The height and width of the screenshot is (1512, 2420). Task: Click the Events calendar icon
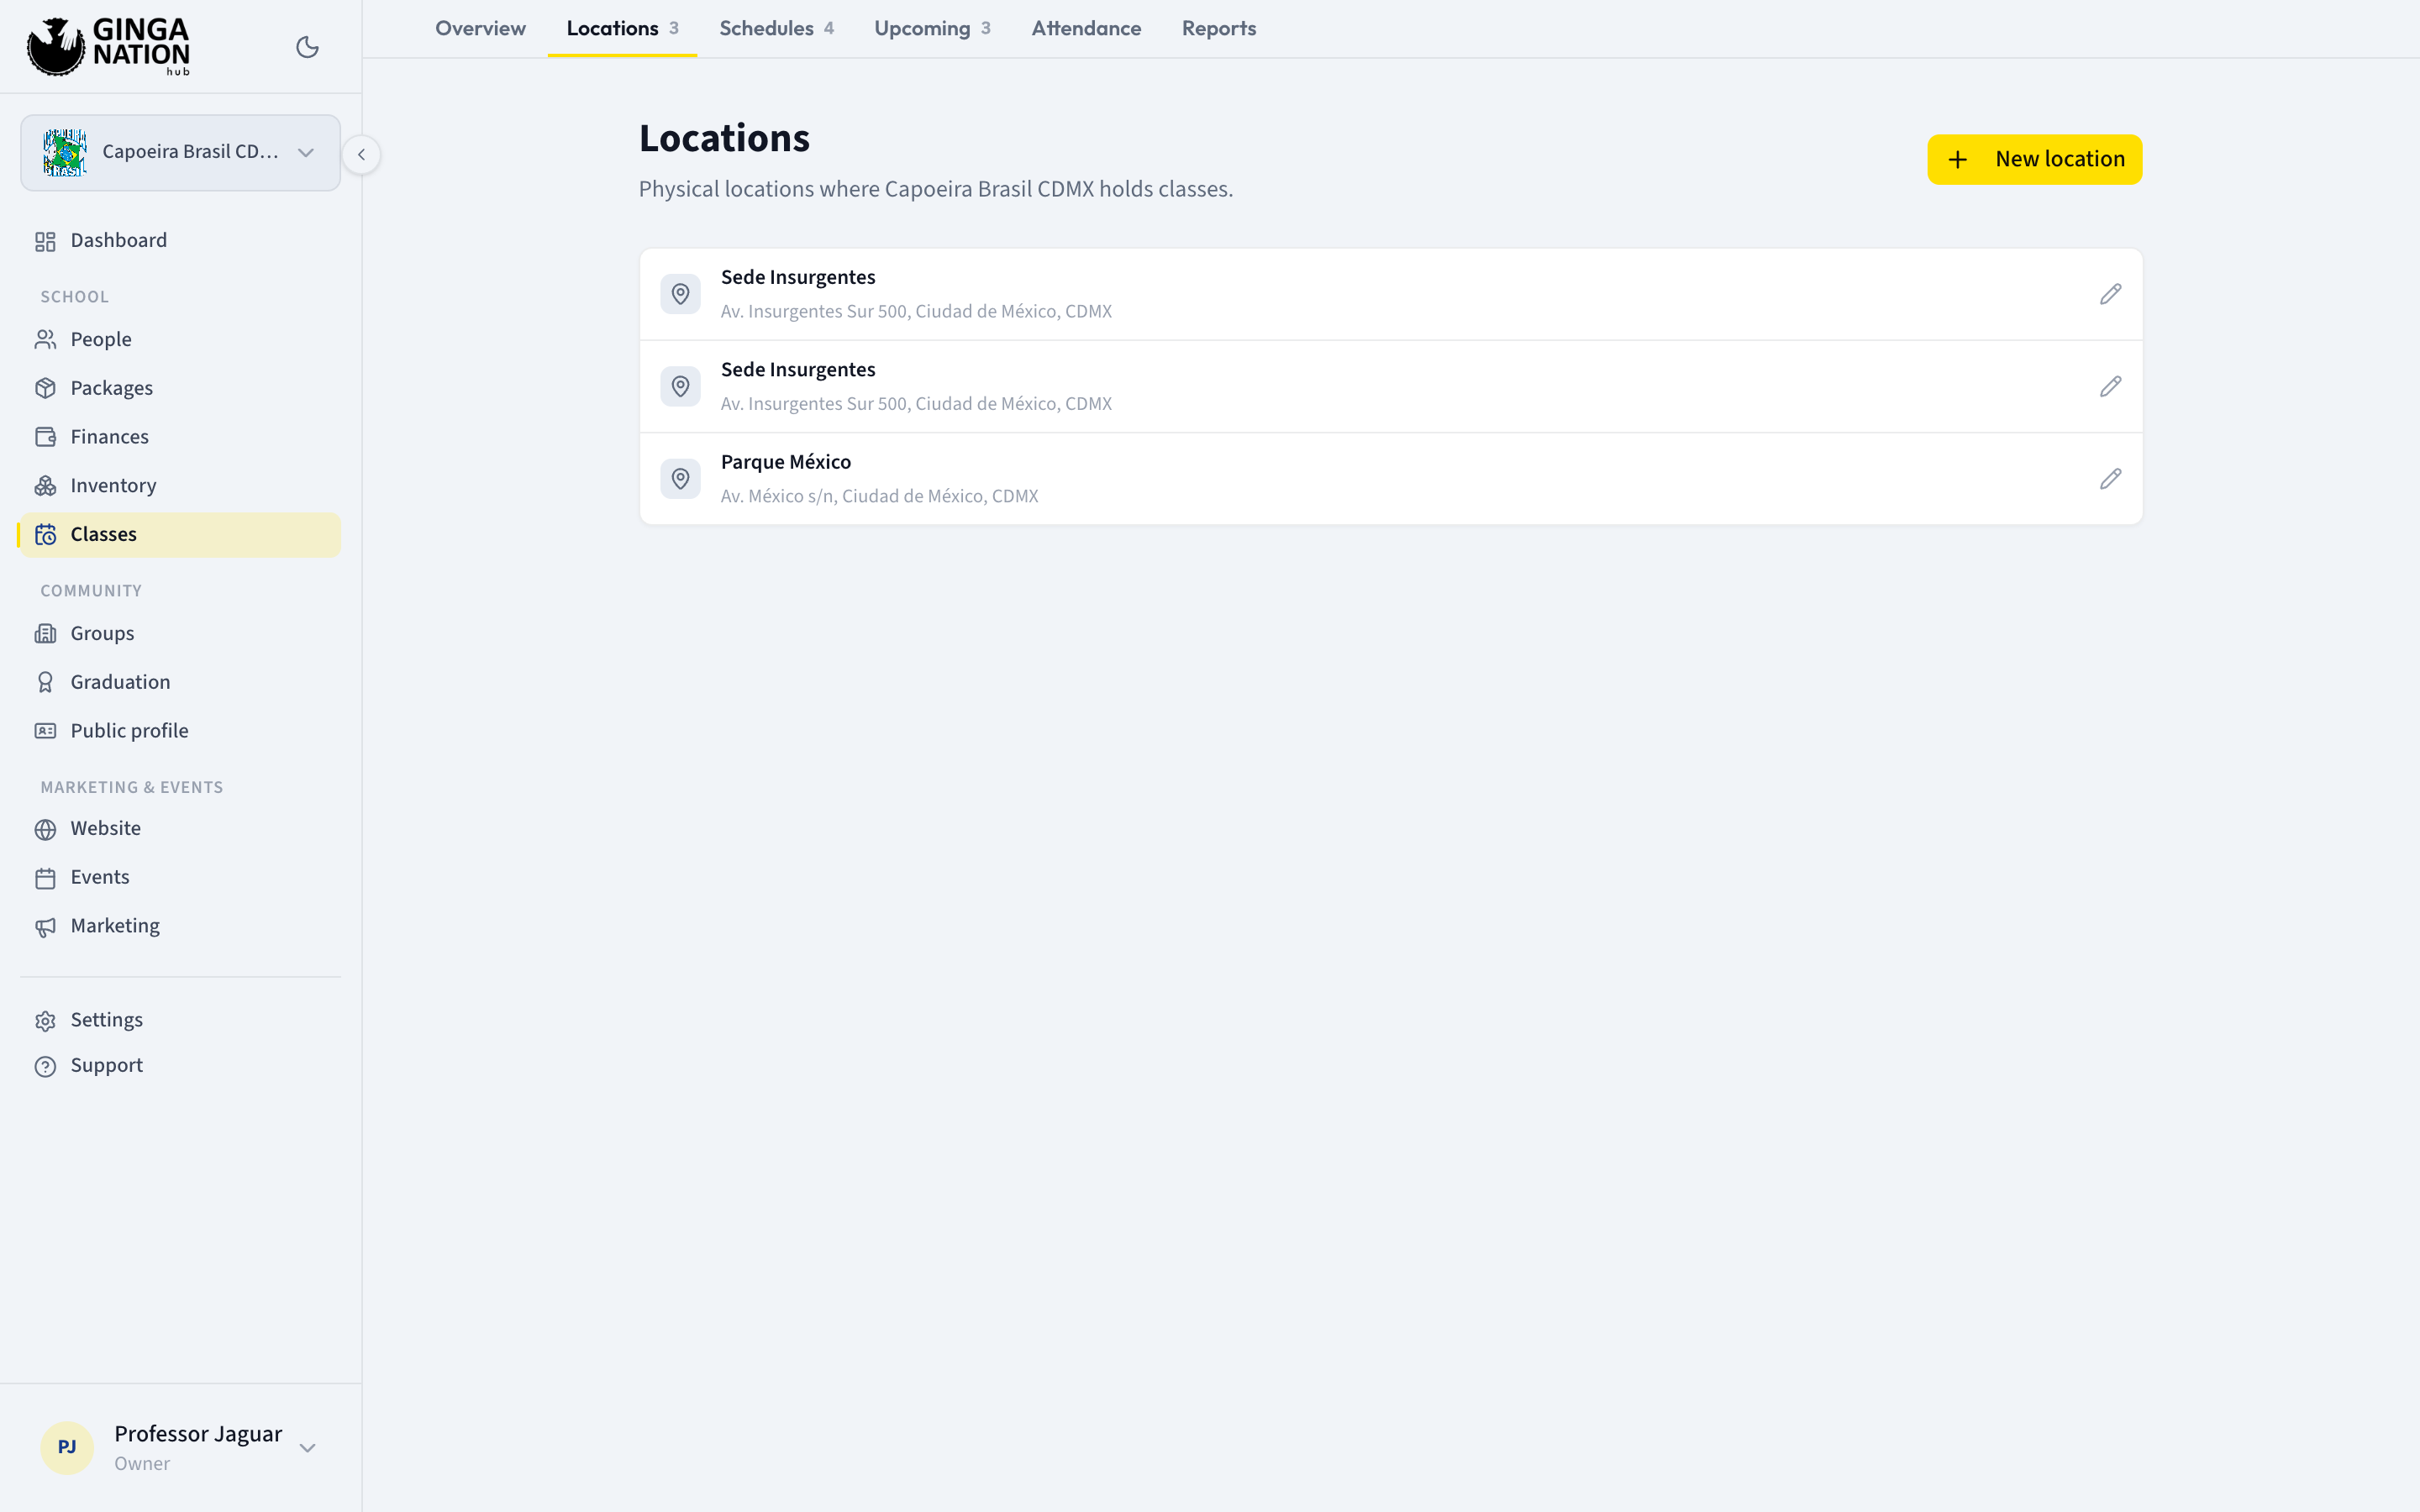point(45,878)
